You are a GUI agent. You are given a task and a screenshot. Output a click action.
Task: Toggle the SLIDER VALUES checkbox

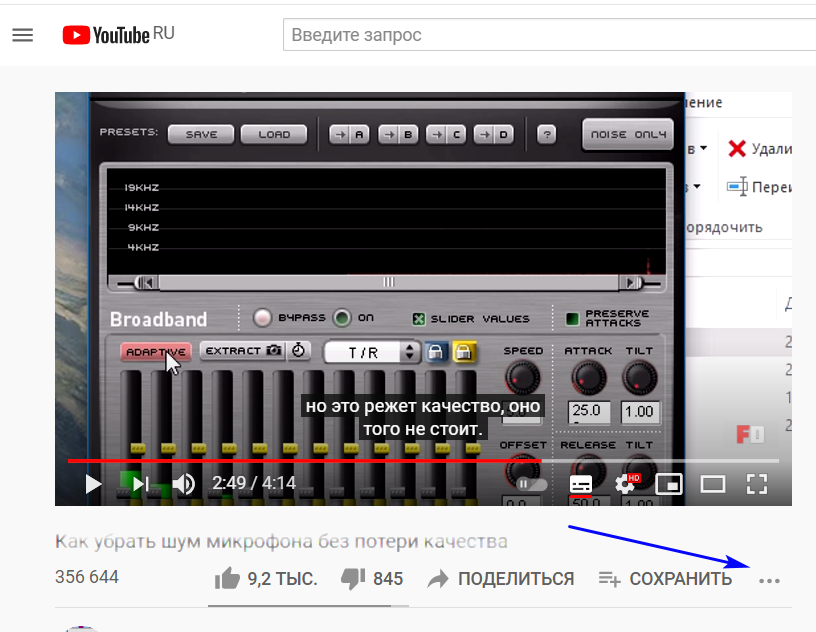coord(418,319)
